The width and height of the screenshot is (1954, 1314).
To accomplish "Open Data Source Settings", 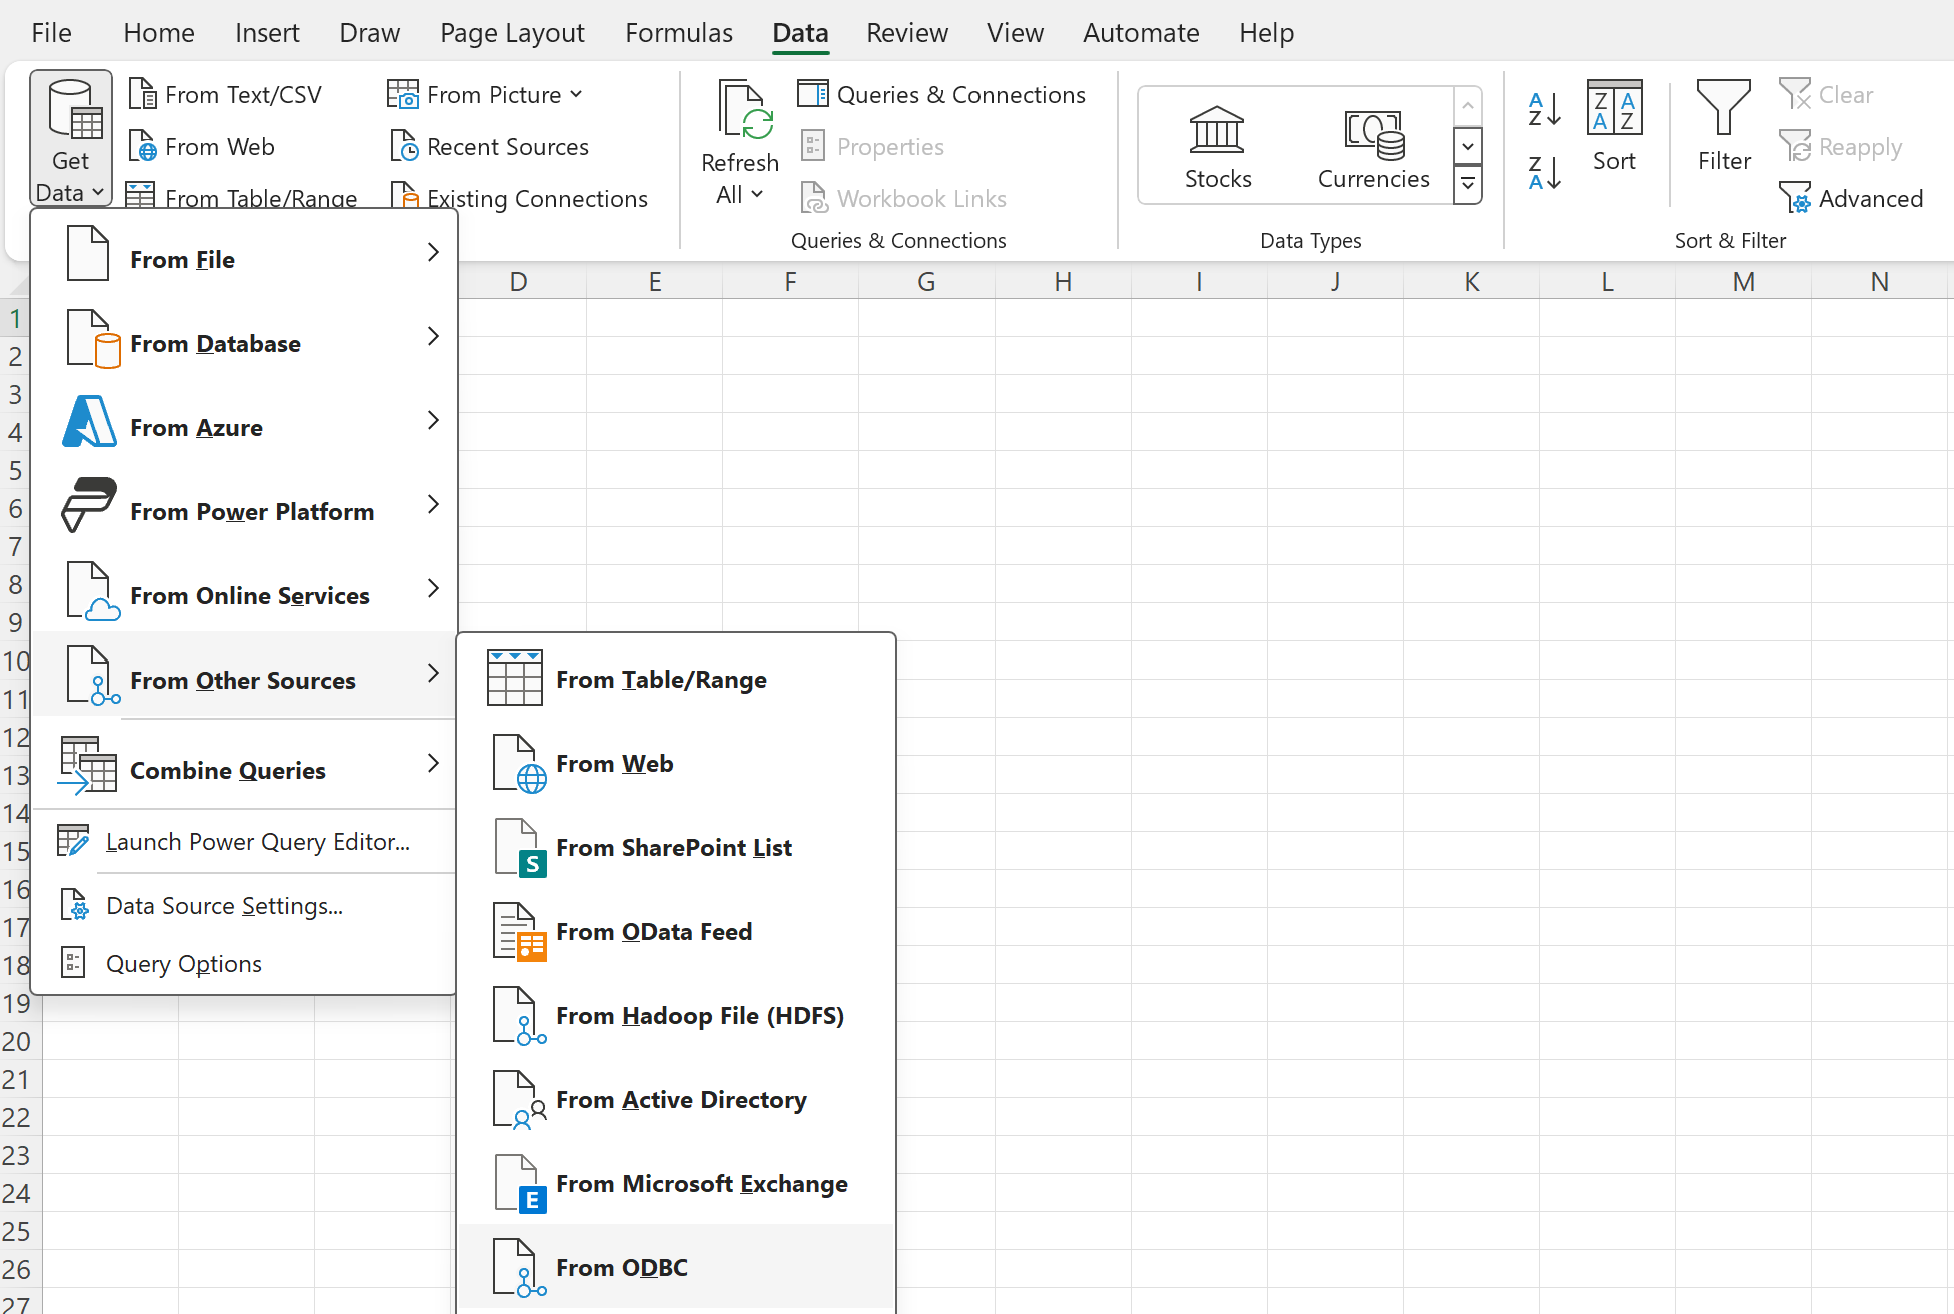I will point(222,905).
